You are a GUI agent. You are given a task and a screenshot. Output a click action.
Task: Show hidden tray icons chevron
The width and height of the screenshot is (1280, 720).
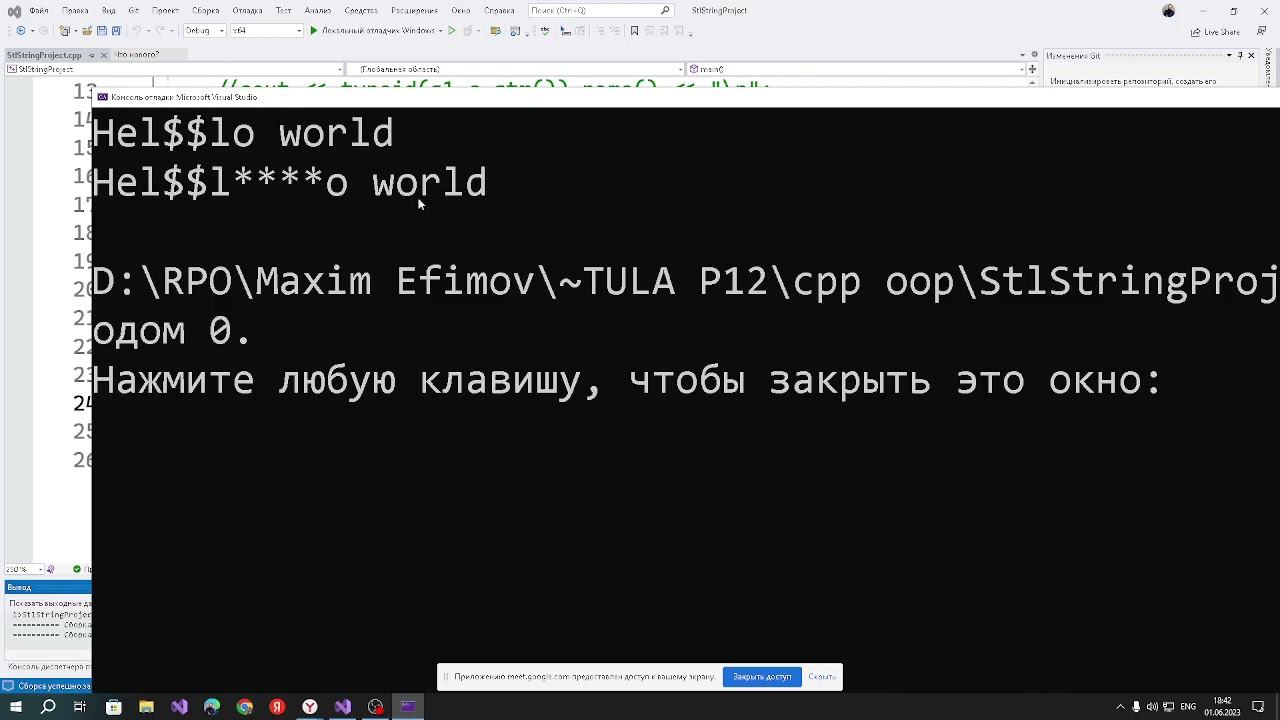coord(1120,707)
